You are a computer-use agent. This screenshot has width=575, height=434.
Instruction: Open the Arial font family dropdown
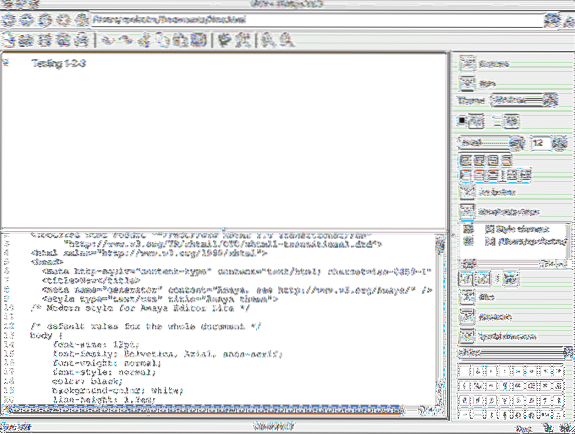click(x=491, y=143)
